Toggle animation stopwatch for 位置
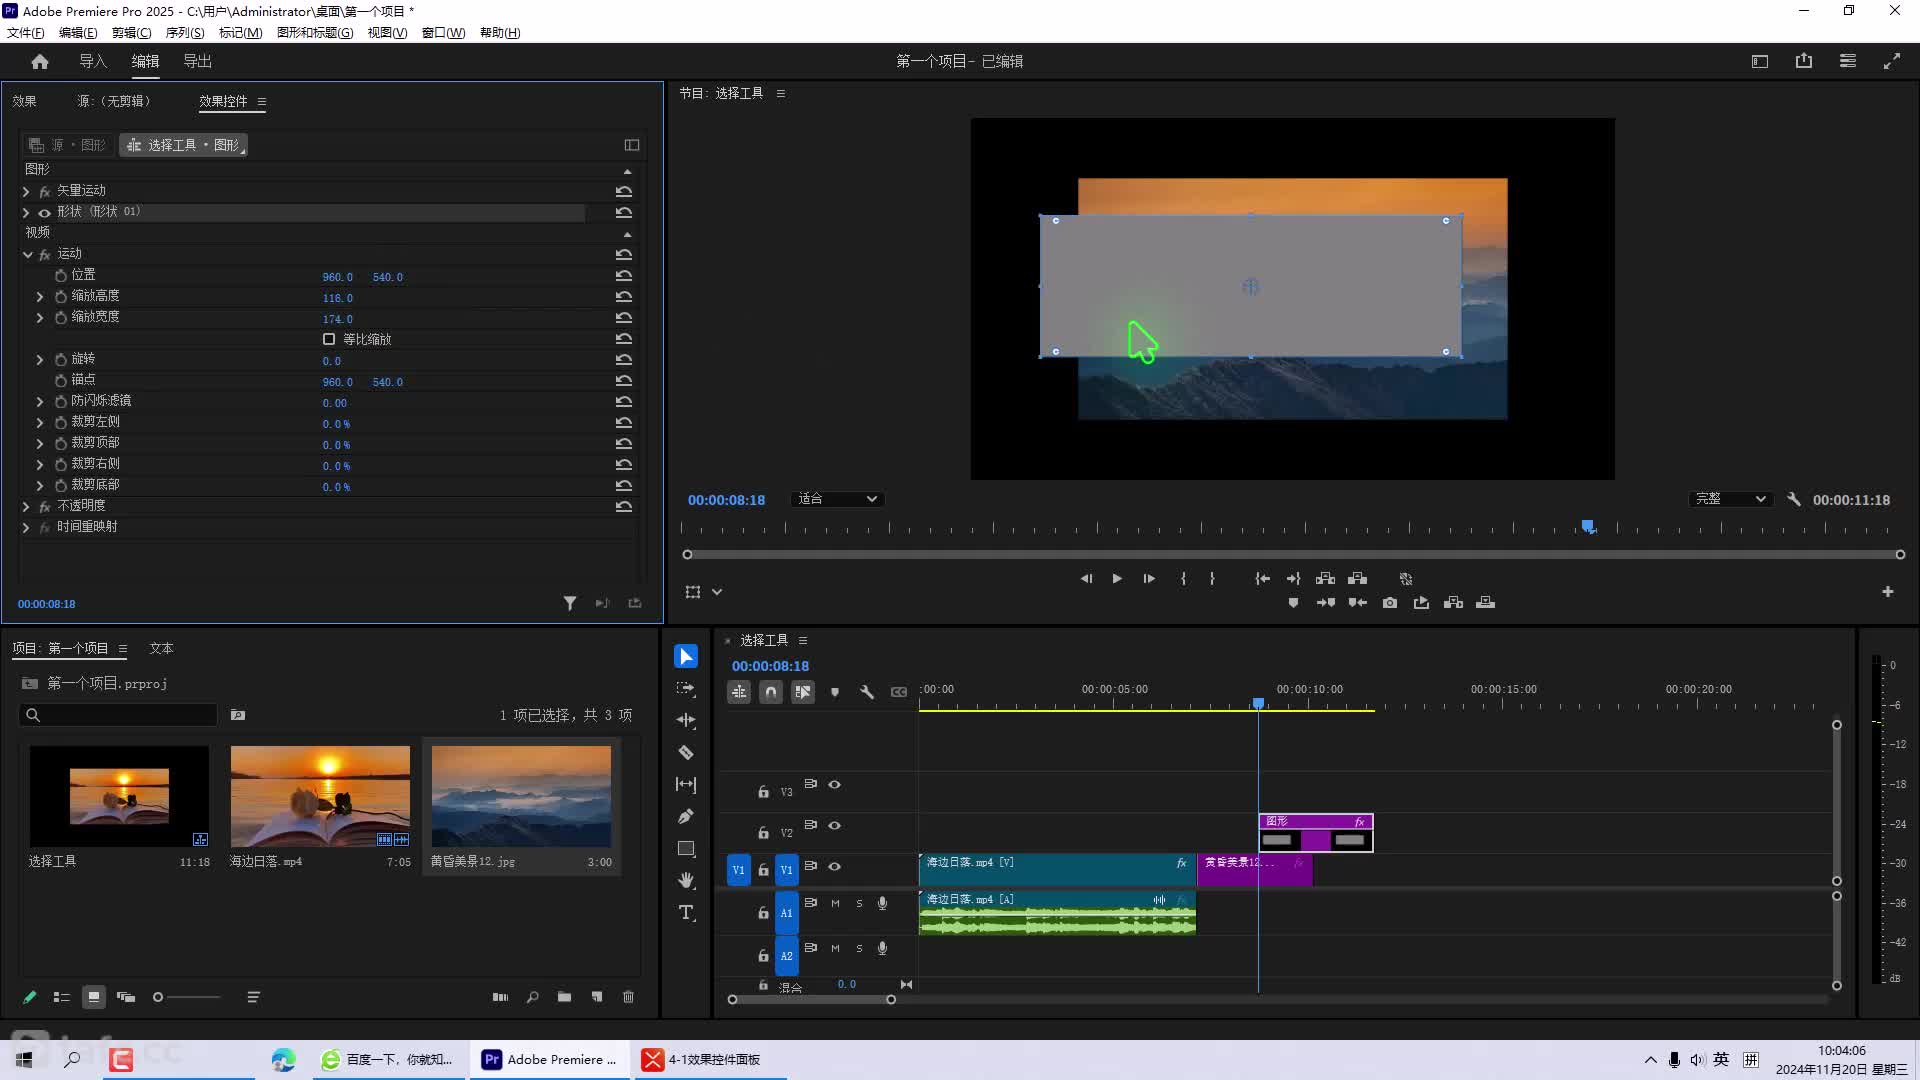1920x1080 pixels. 61,275
